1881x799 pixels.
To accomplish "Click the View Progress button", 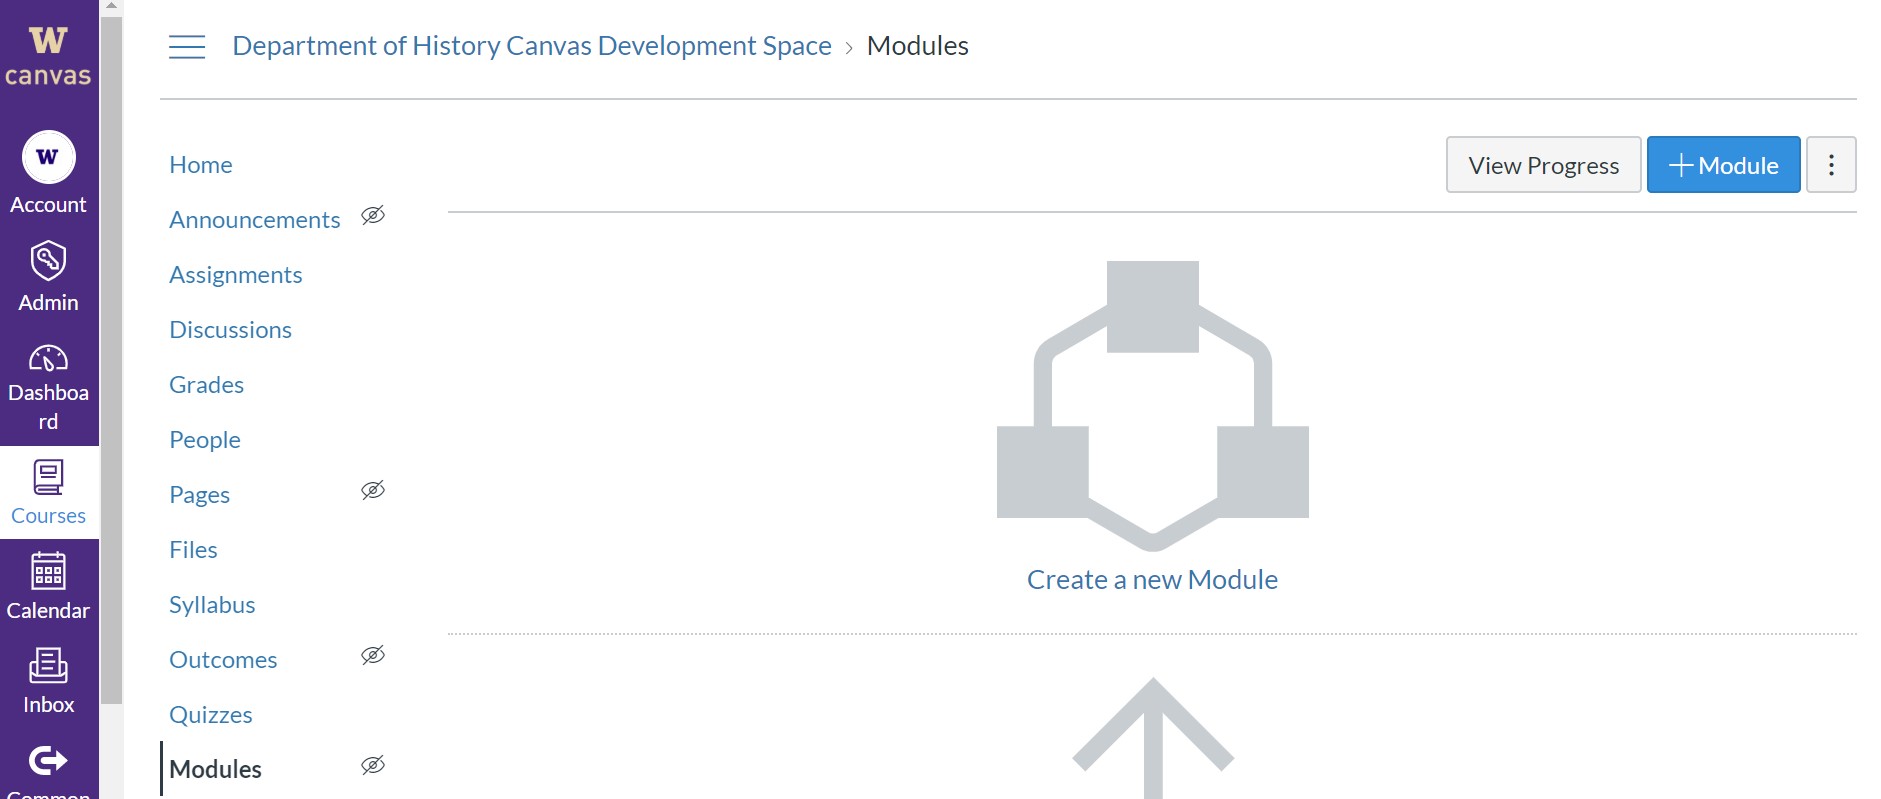I will pyautogui.click(x=1543, y=165).
